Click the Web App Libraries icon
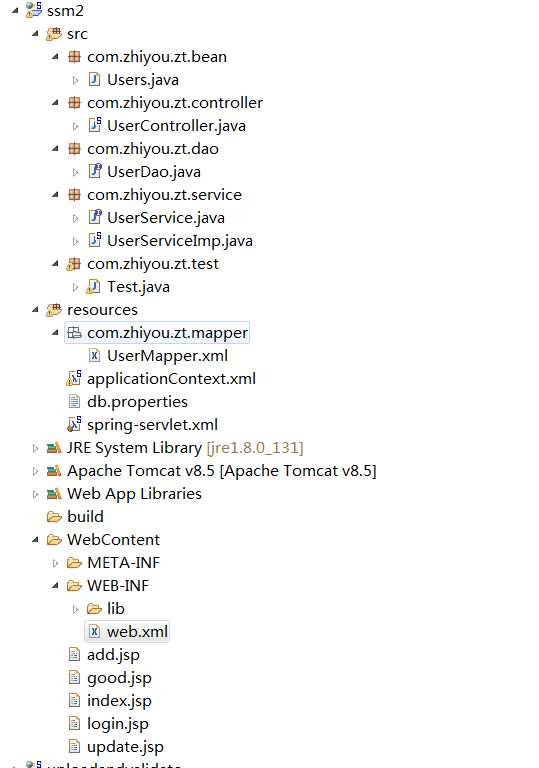The image size is (539, 768). tap(54, 494)
